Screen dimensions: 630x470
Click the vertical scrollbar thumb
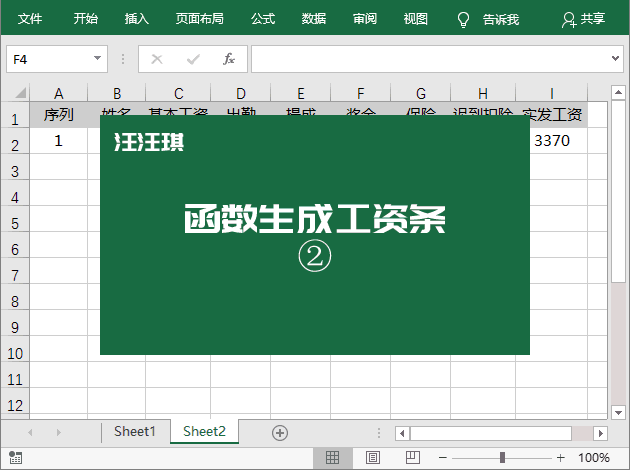click(618, 191)
